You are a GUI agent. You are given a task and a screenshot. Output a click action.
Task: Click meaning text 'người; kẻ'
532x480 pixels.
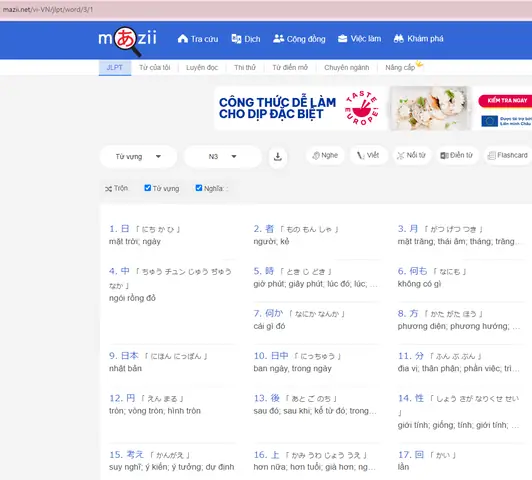(x=271, y=242)
